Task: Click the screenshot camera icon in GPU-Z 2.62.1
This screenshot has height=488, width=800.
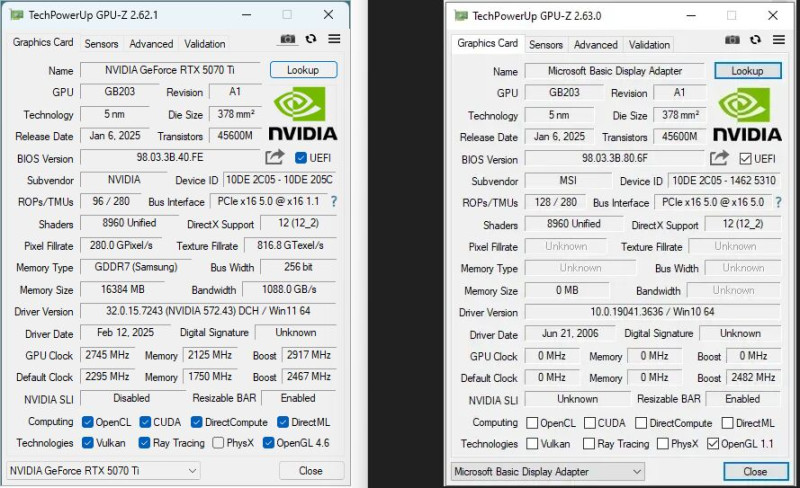Action: pyautogui.click(x=288, y=39)
